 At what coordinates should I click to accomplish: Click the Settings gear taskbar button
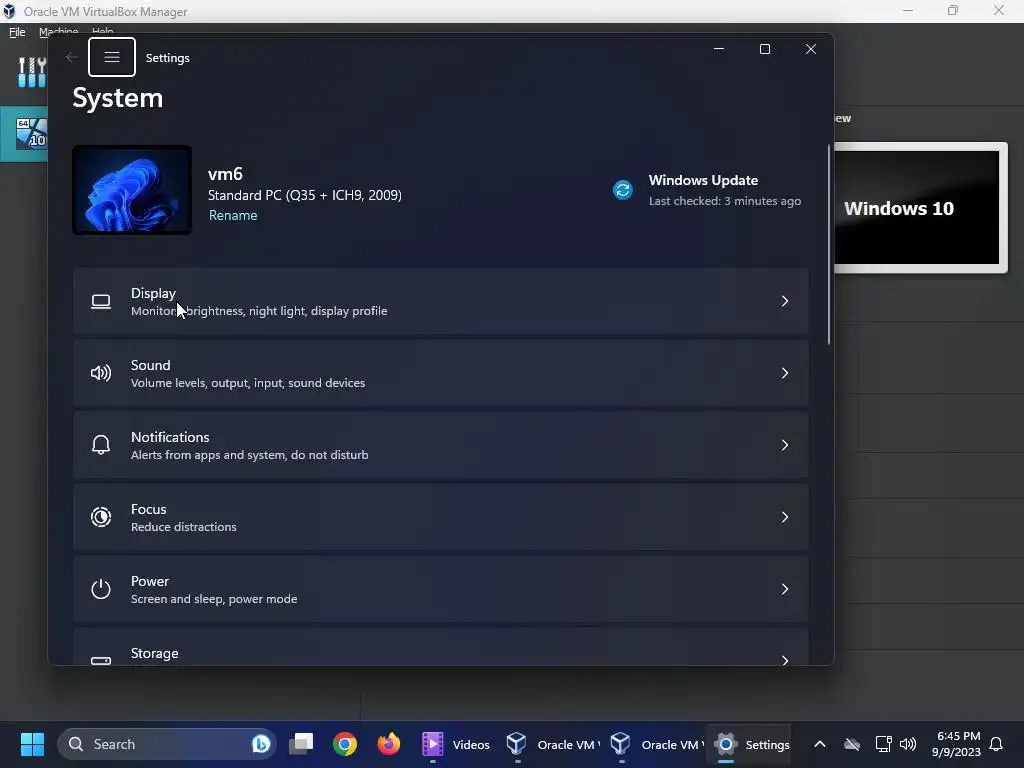pos(751,744)
